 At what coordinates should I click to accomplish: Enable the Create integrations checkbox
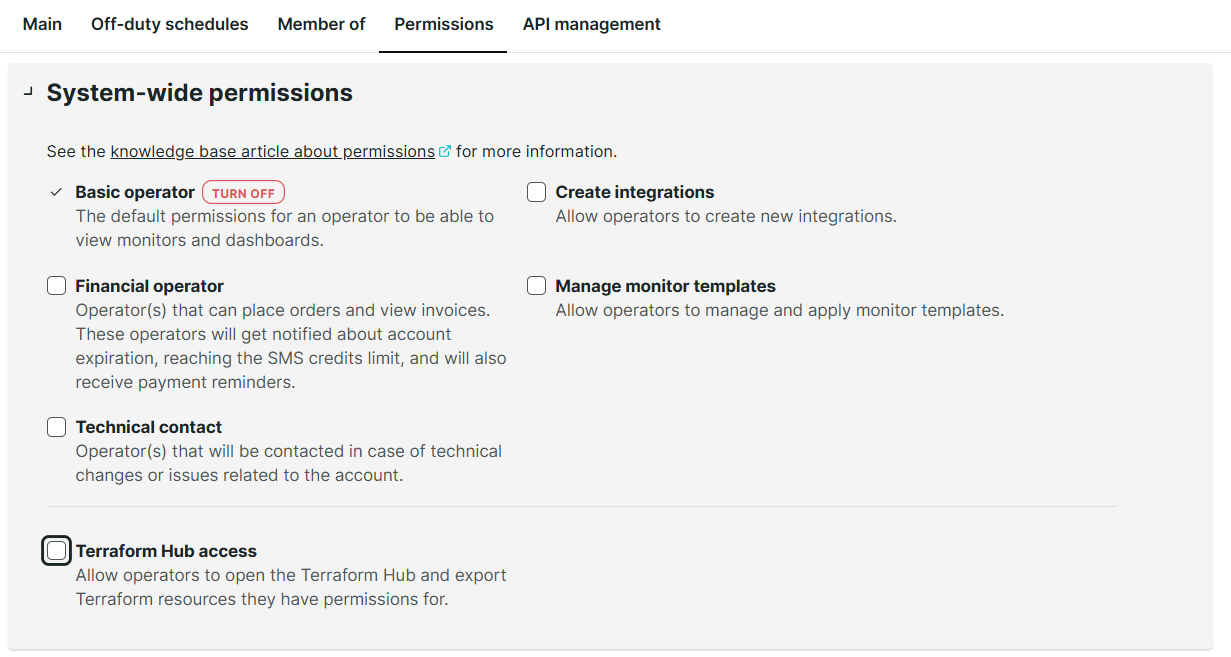coord(537,192)
